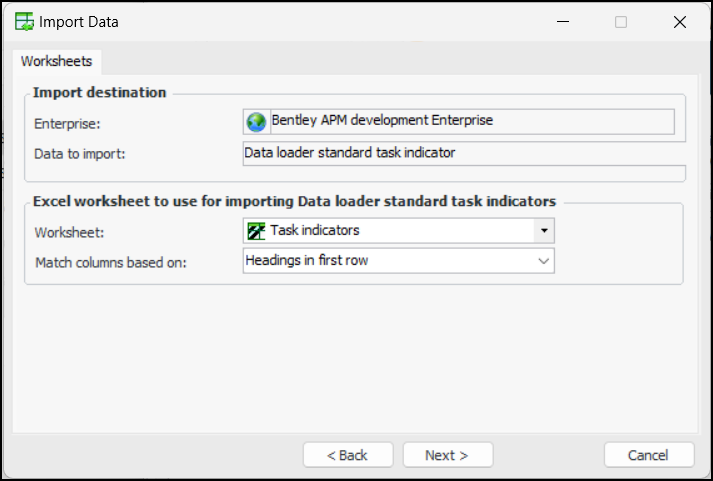Go back with the Back button
The width and height of the screenshot is (713, 481).
(347, 455)
